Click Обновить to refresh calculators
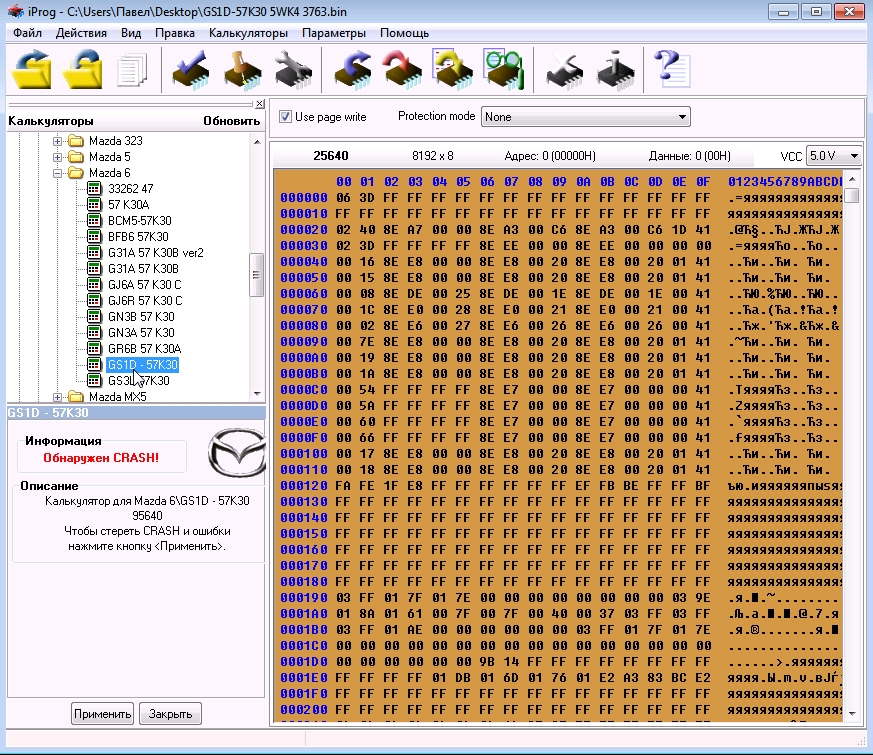The image size is (873, 755). pyautogui.click(x=232, y=121)
